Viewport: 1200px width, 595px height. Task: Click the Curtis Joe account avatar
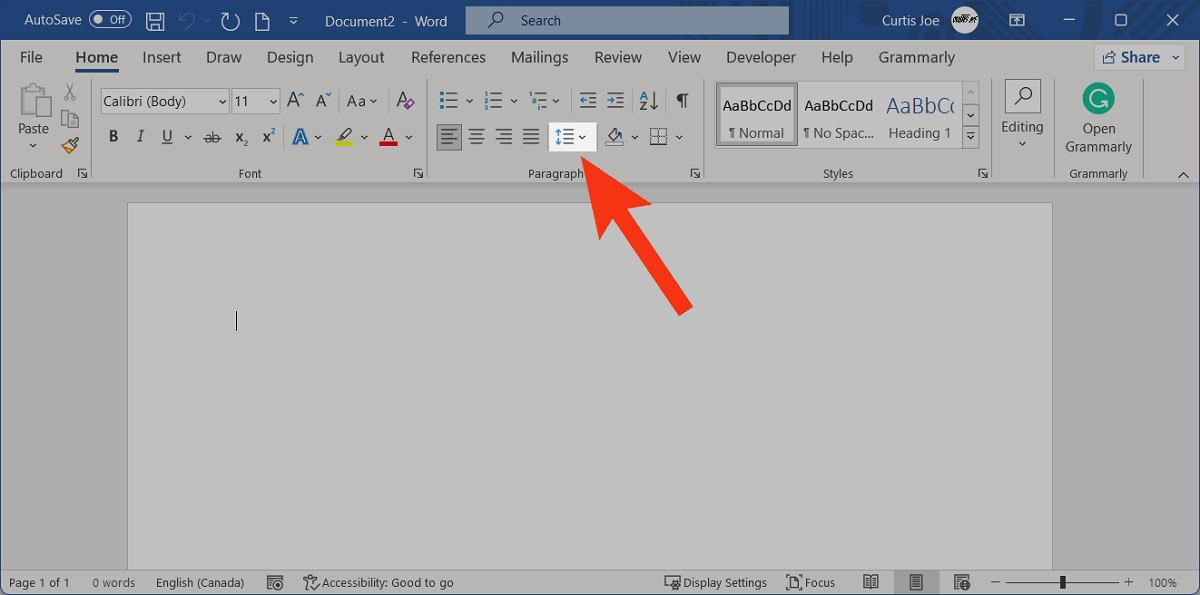tap(964, 20)
